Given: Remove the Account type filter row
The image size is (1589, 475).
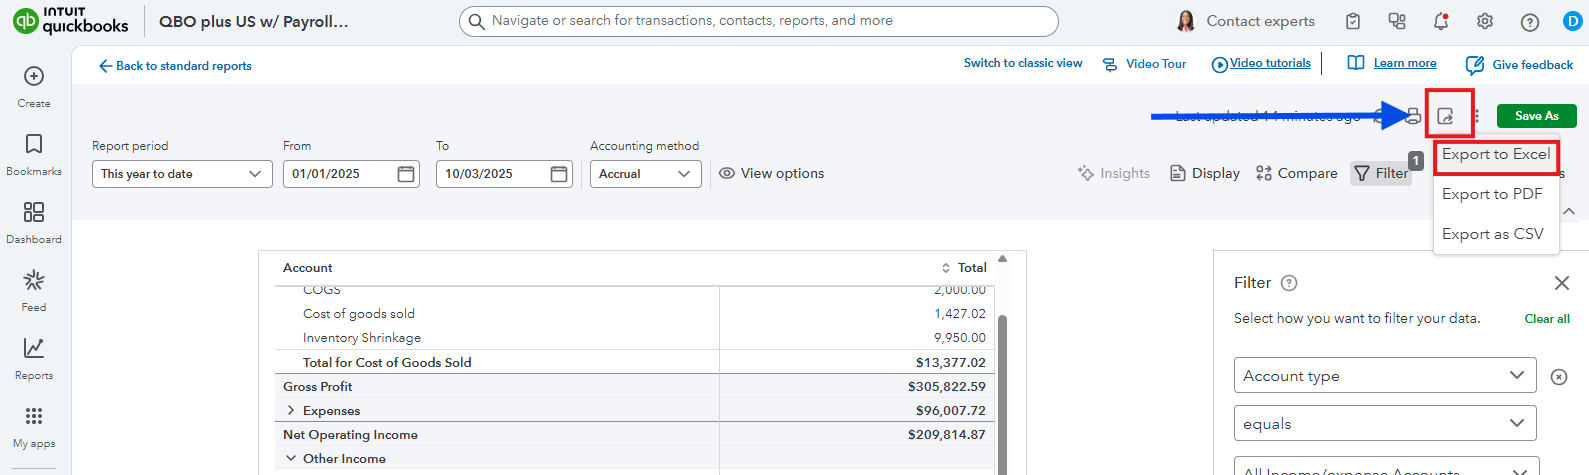Looking at the screenshot, I should click(x=1559, y=377).
